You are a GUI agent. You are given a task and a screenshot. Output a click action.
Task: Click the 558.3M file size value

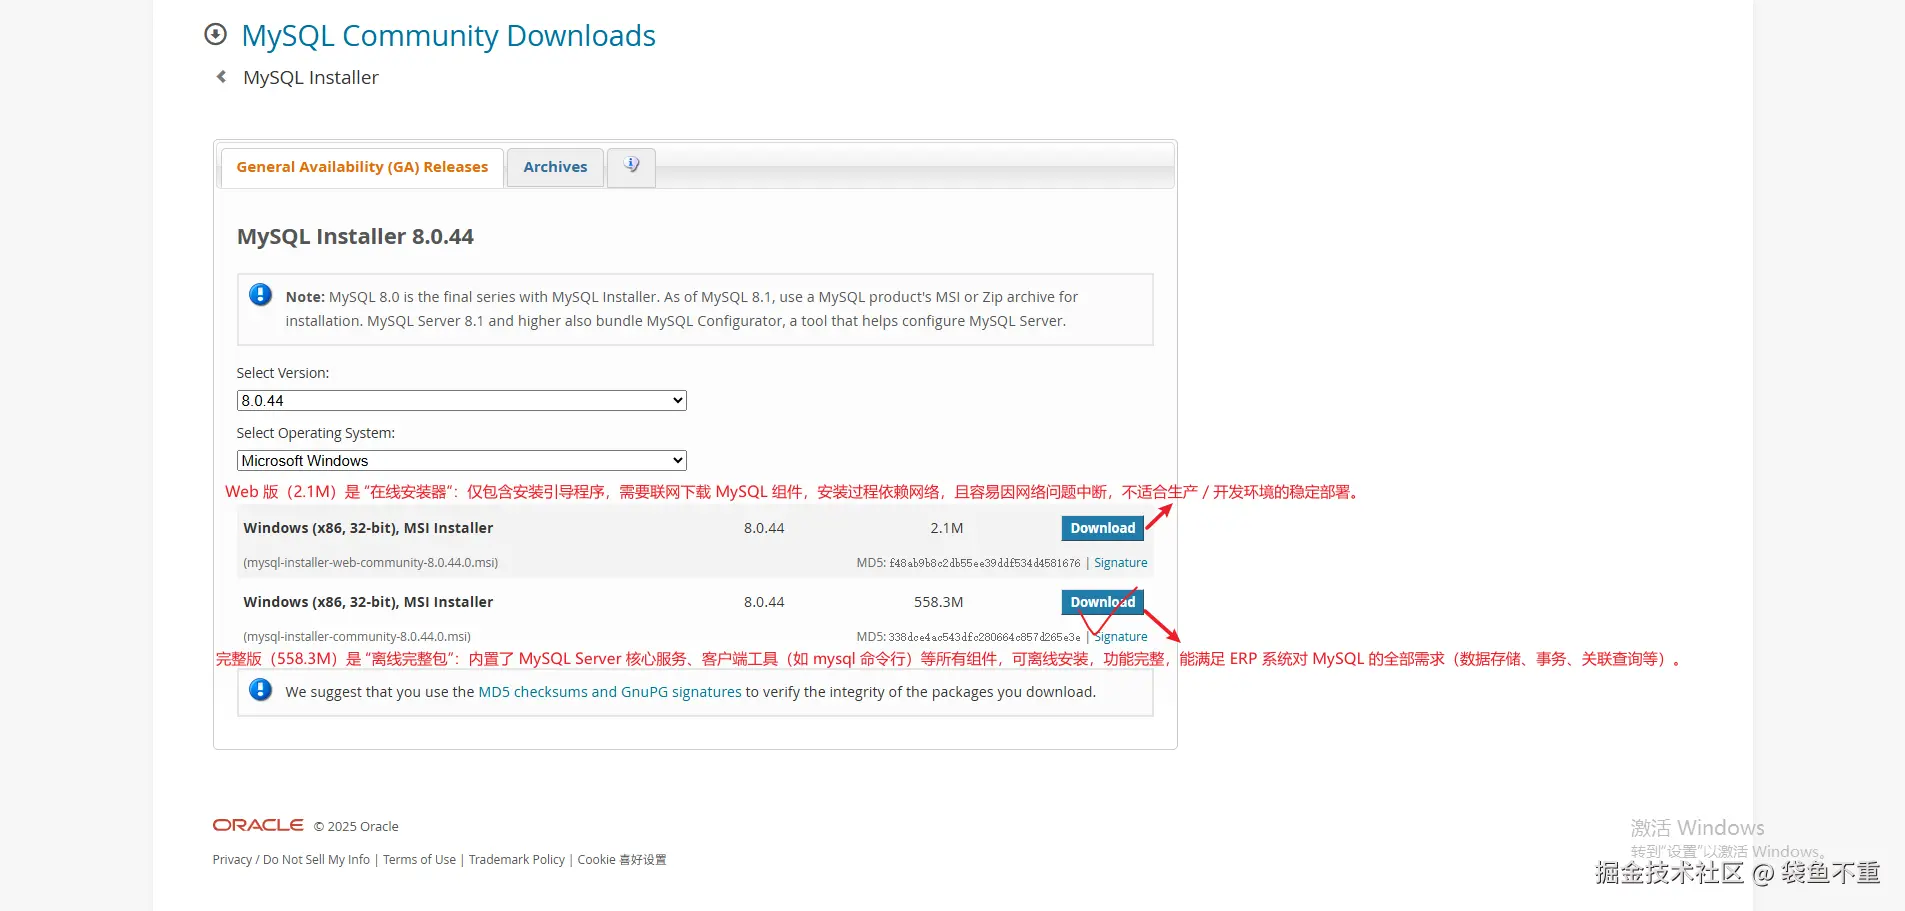938,602
